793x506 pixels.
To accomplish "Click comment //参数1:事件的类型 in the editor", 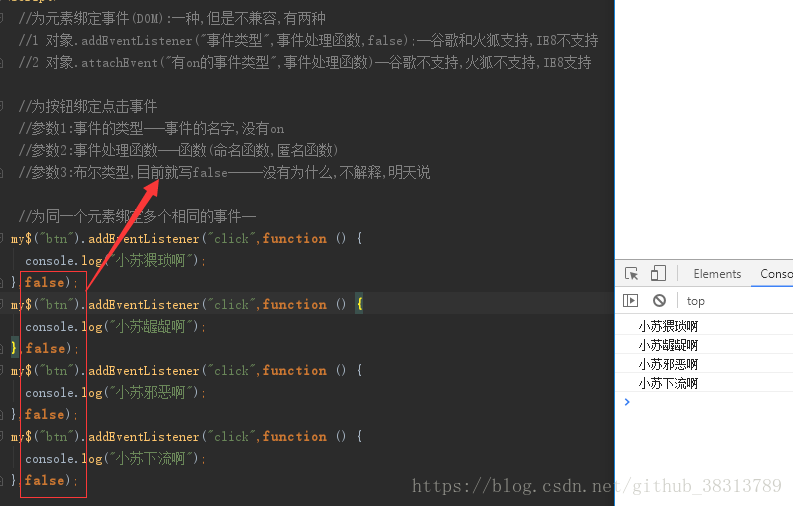I will (x=151, y=128).
